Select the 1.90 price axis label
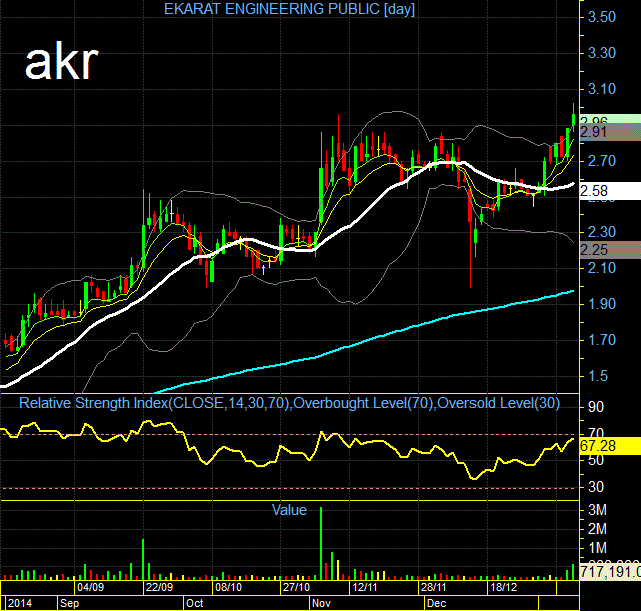641x611 pixels. coord(601,304)
